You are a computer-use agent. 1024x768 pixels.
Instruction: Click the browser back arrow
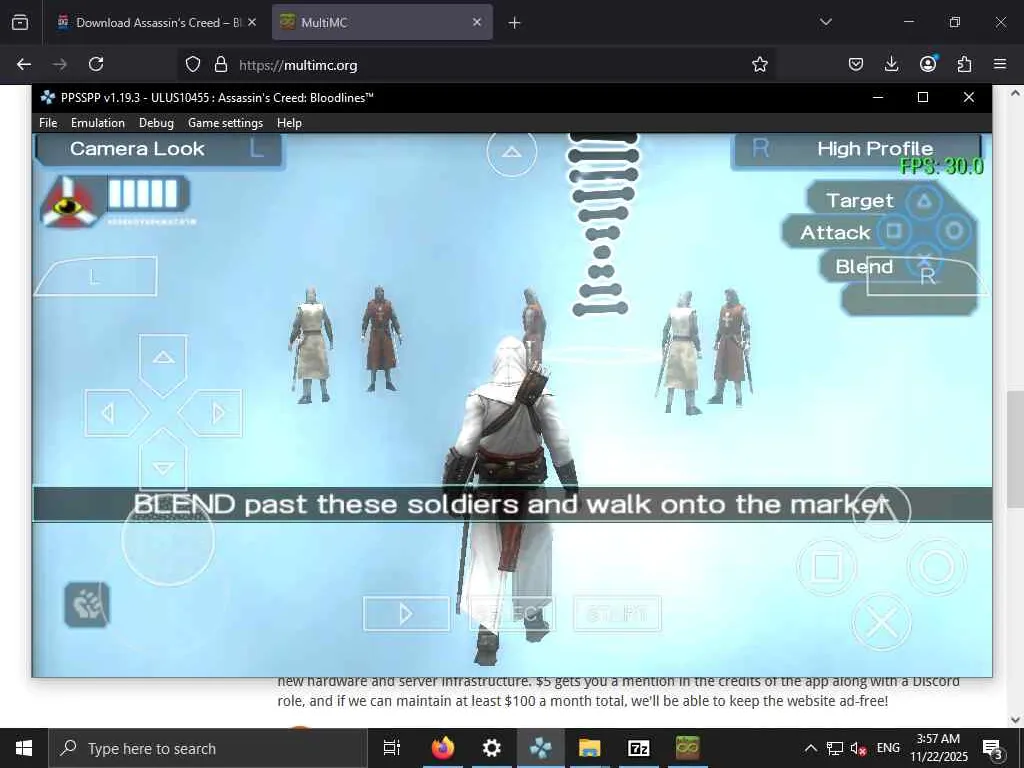(x=24, y=64)
